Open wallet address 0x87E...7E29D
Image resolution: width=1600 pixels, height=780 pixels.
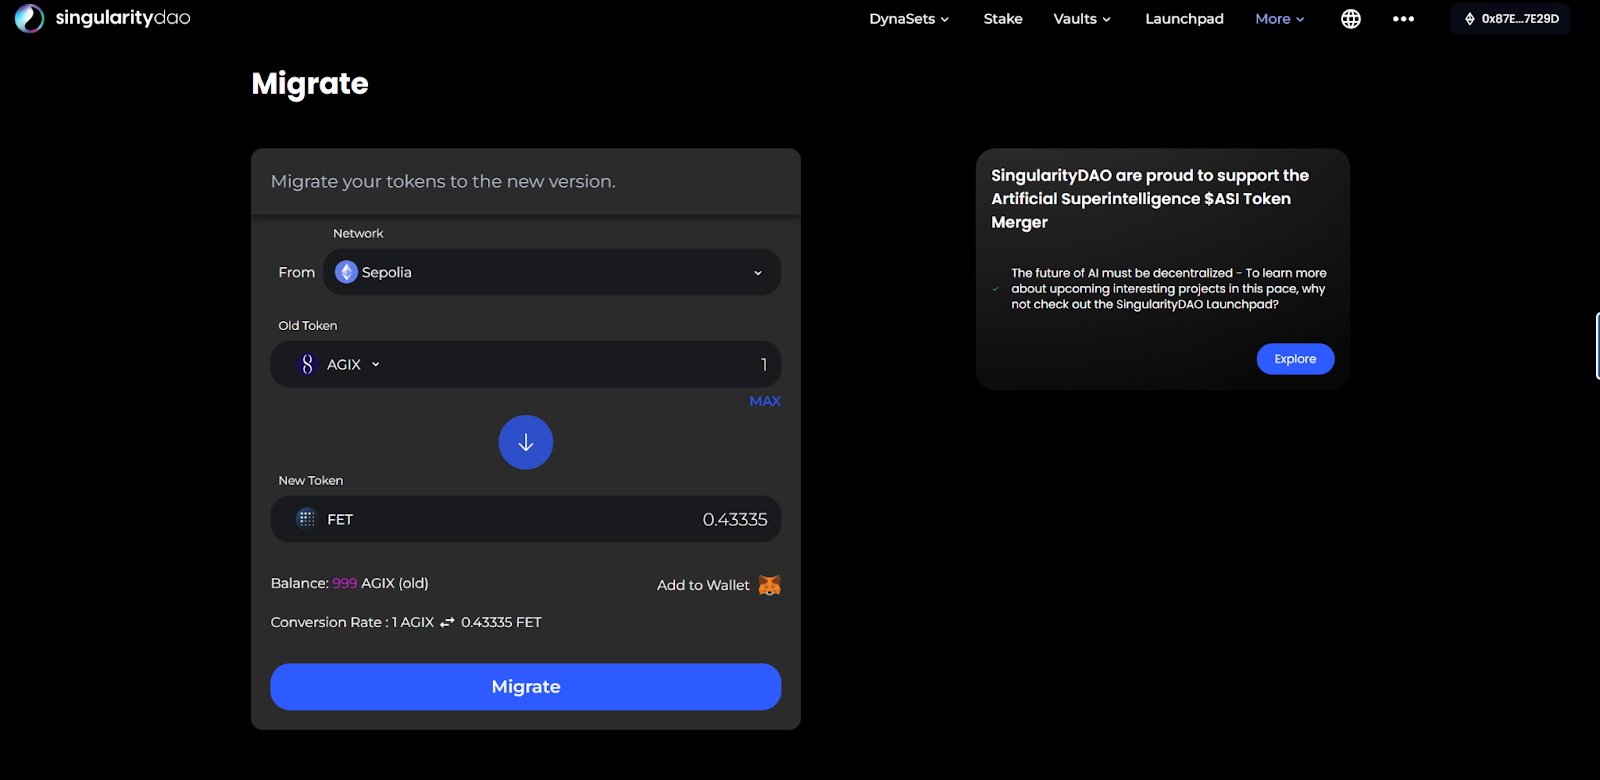point(1511,19)
